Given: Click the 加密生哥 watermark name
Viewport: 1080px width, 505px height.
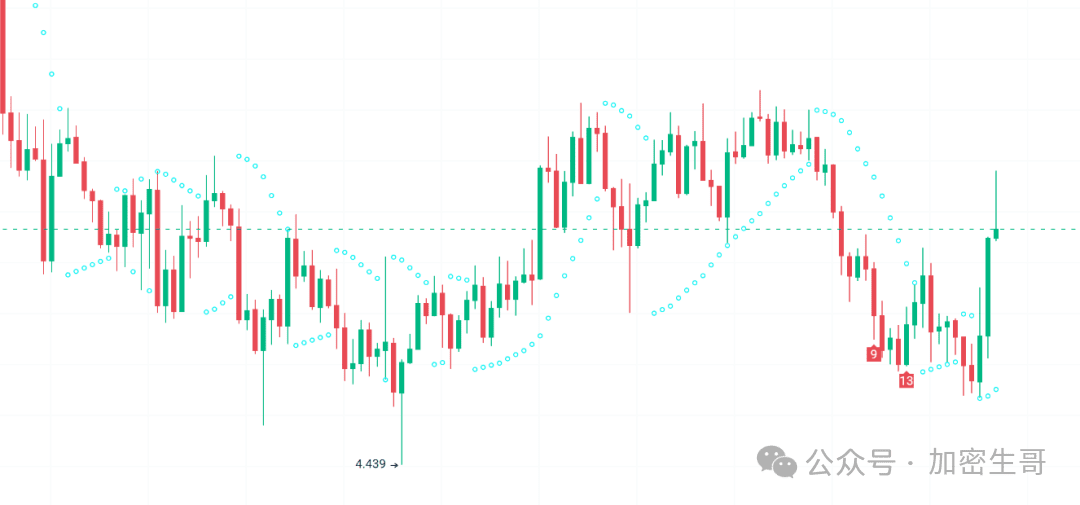Looking at the screenshot, I should [987, 462].
